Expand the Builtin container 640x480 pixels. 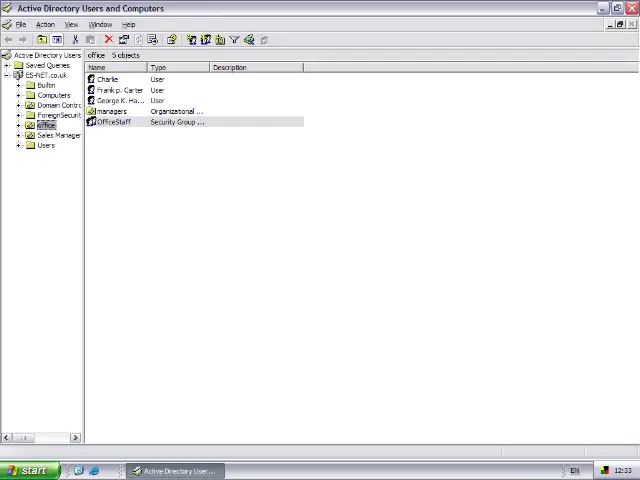click(x=18, y=85)
